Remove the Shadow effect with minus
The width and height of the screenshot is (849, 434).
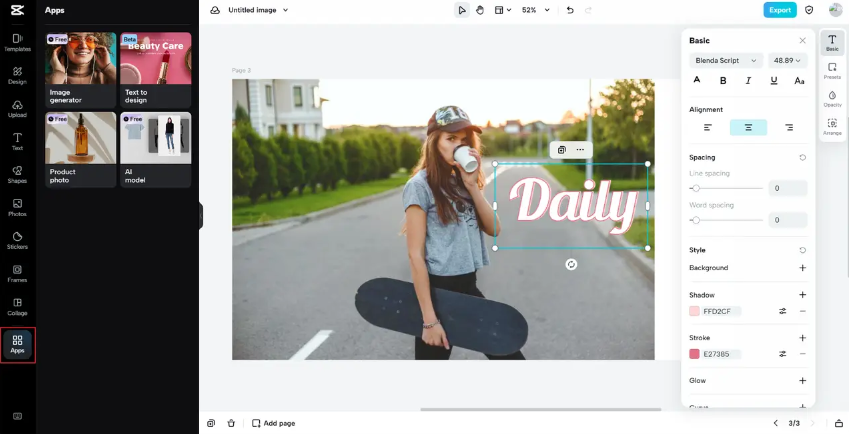(802, 311)
